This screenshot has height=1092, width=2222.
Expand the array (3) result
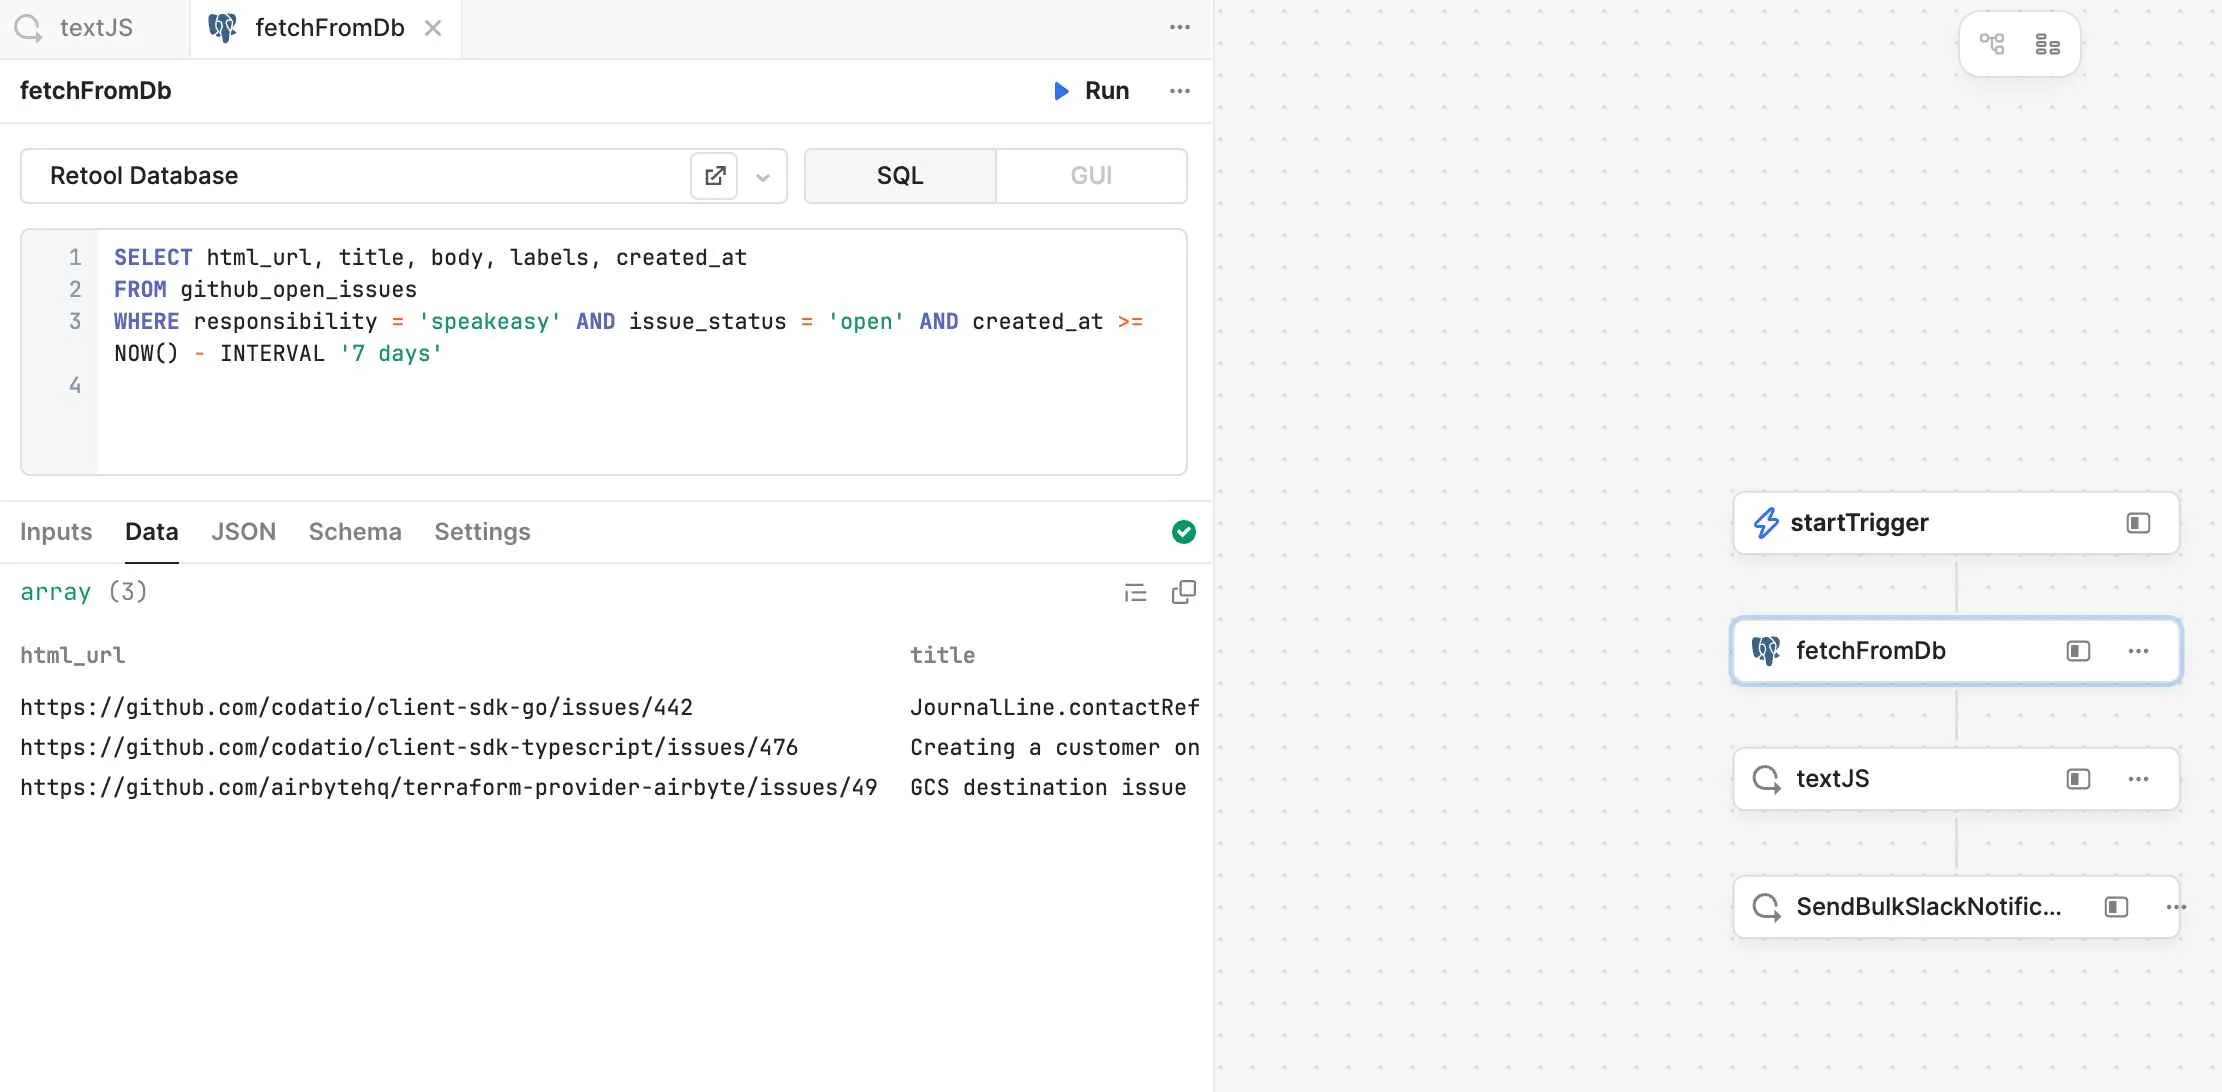pyautogui.click(x=84, y=592)
